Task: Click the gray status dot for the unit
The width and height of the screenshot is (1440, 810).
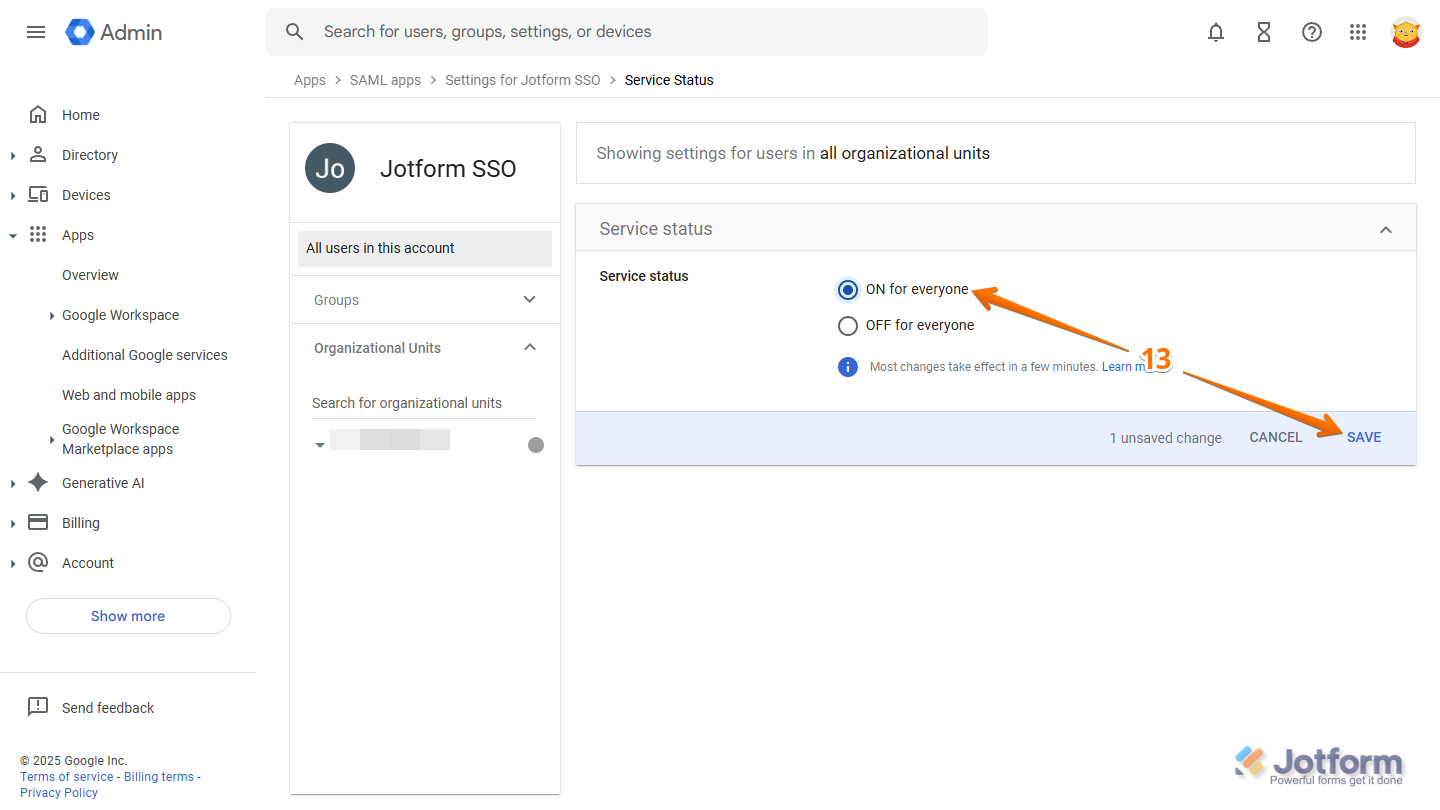Action: point(536,445)
